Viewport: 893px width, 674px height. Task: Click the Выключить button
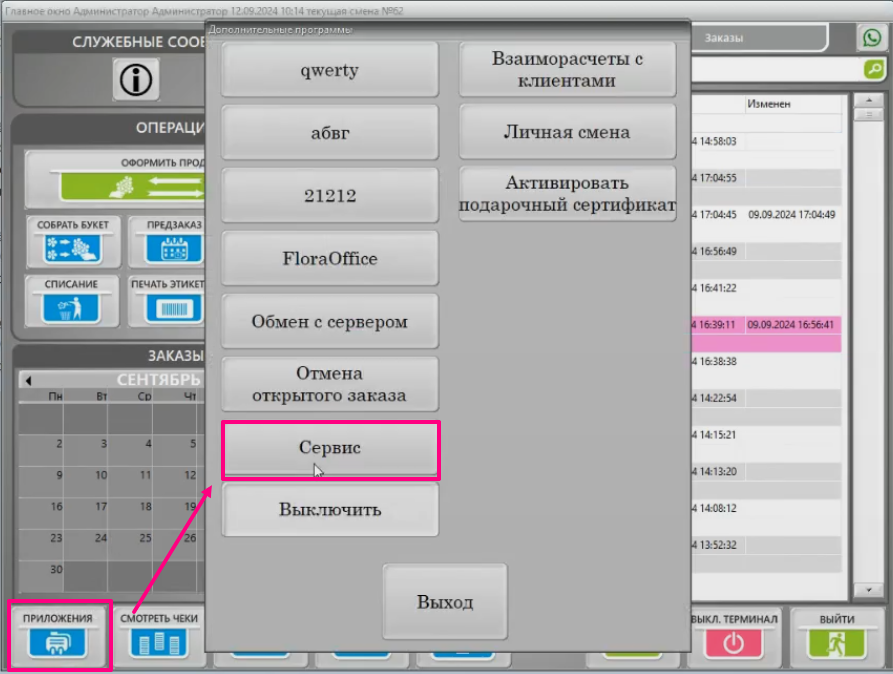coord(330,509)
